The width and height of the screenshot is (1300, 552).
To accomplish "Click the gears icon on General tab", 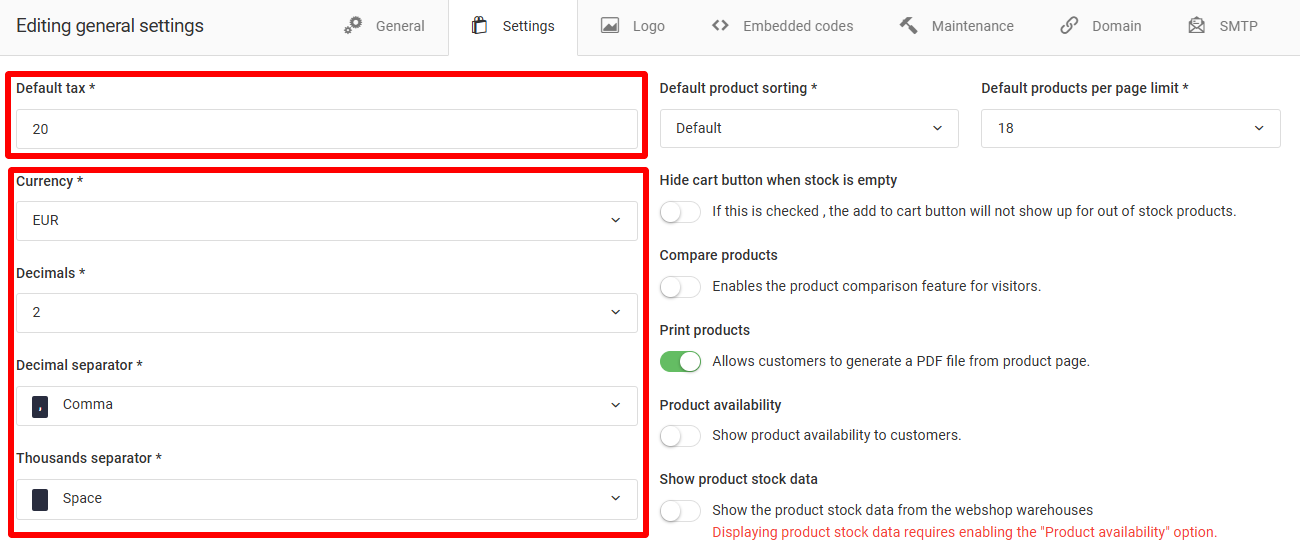I will click(x=353, y=26).
